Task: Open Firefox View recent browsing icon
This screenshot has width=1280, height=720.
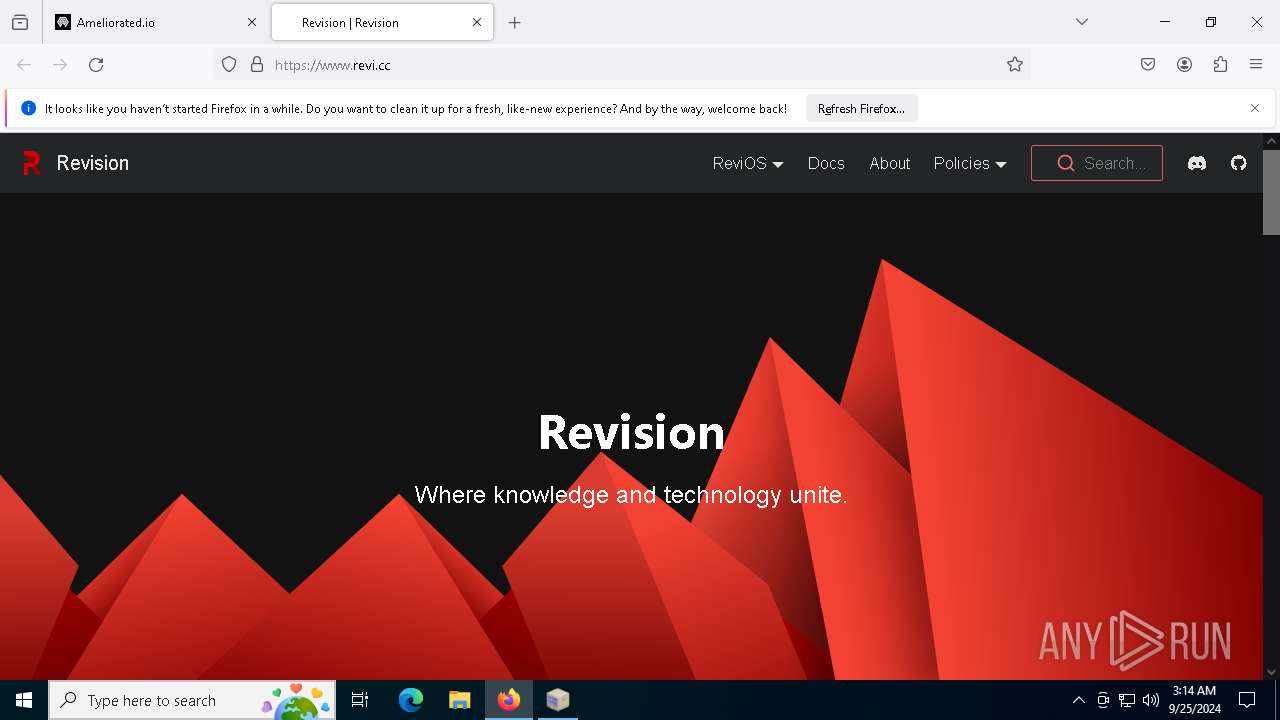Action: (20, 22)
